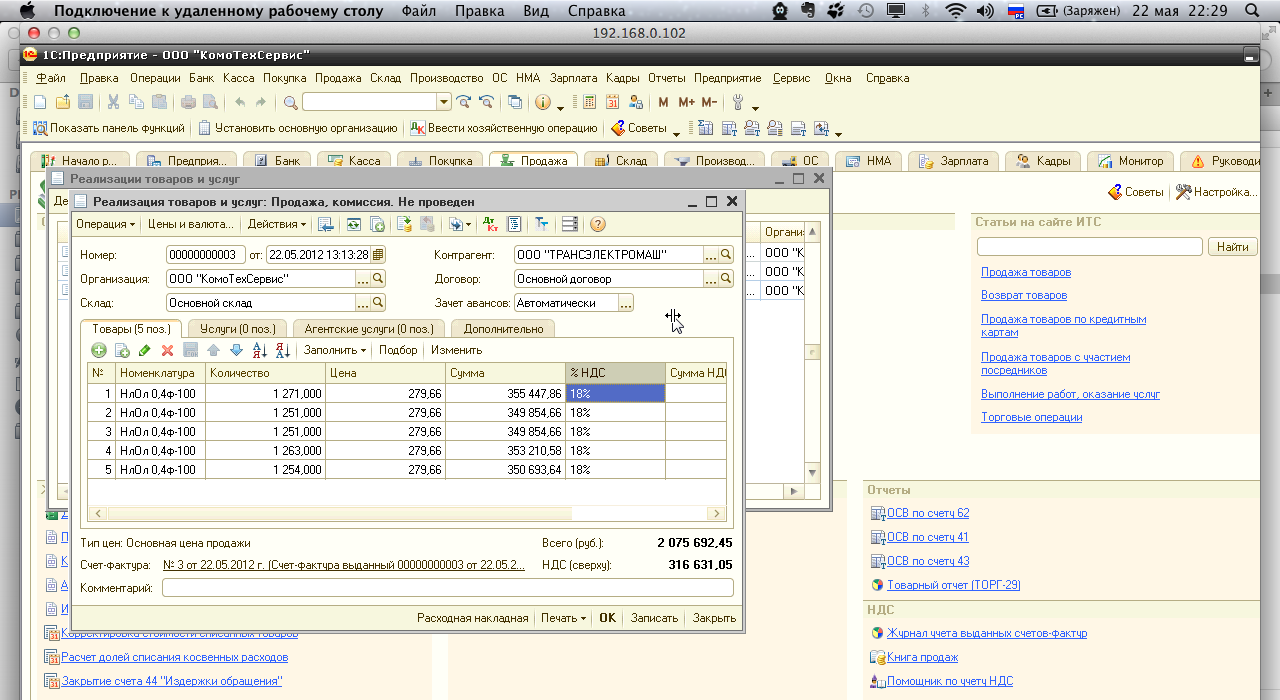The height and width of the screenshot is (700, 1280).
Task: Click the Записать button
Action: pos(654,618)
